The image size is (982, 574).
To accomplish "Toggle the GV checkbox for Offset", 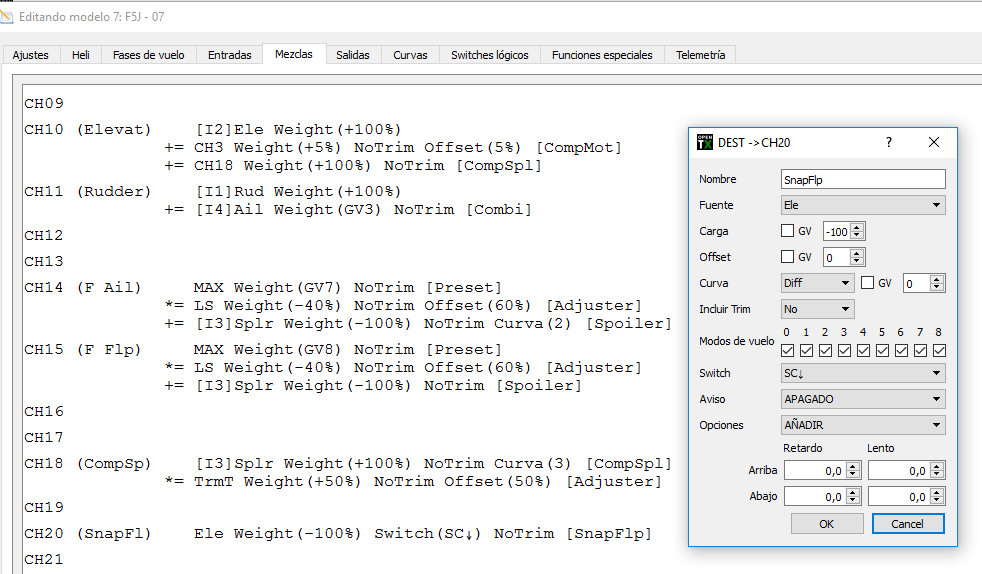I will coord(788,257).
